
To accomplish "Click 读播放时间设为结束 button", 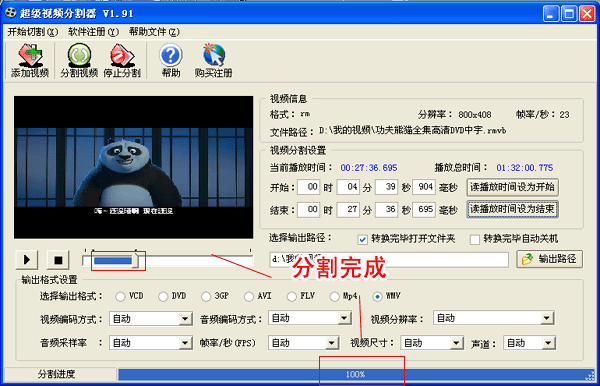I will 512,209.
